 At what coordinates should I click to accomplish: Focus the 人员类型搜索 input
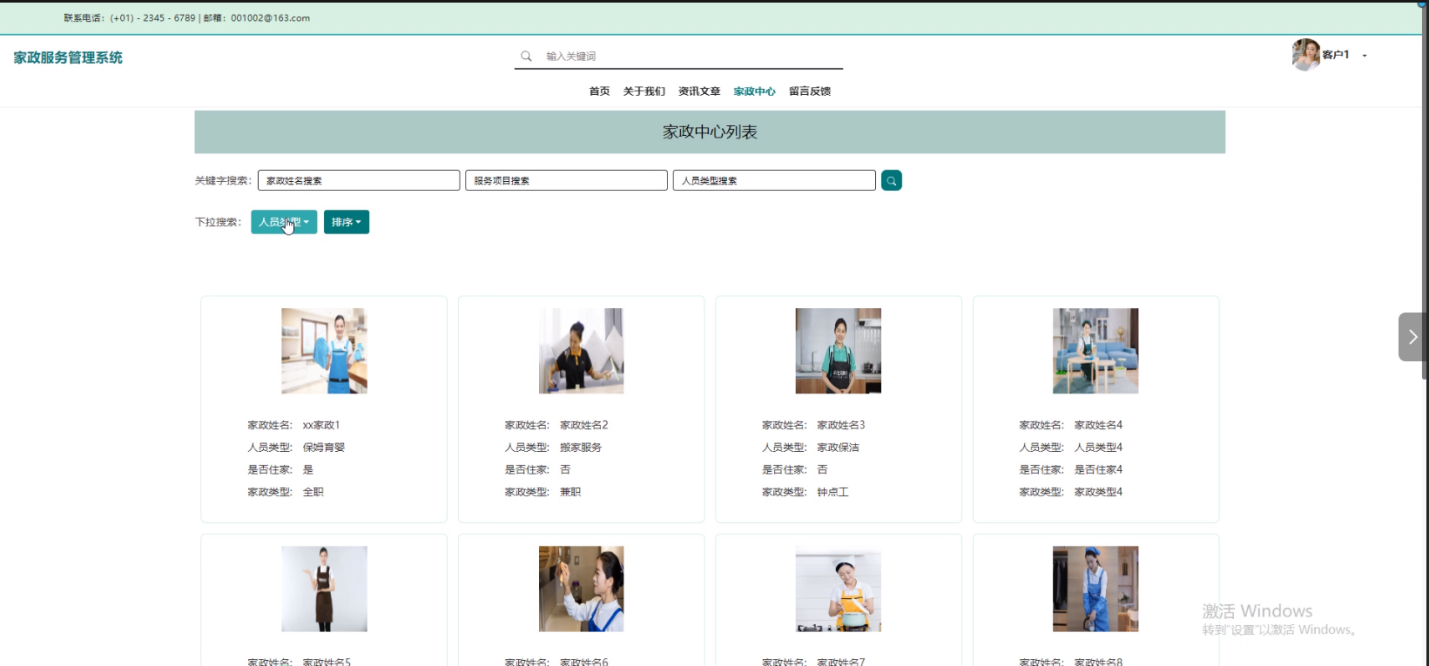coord(774,180)
